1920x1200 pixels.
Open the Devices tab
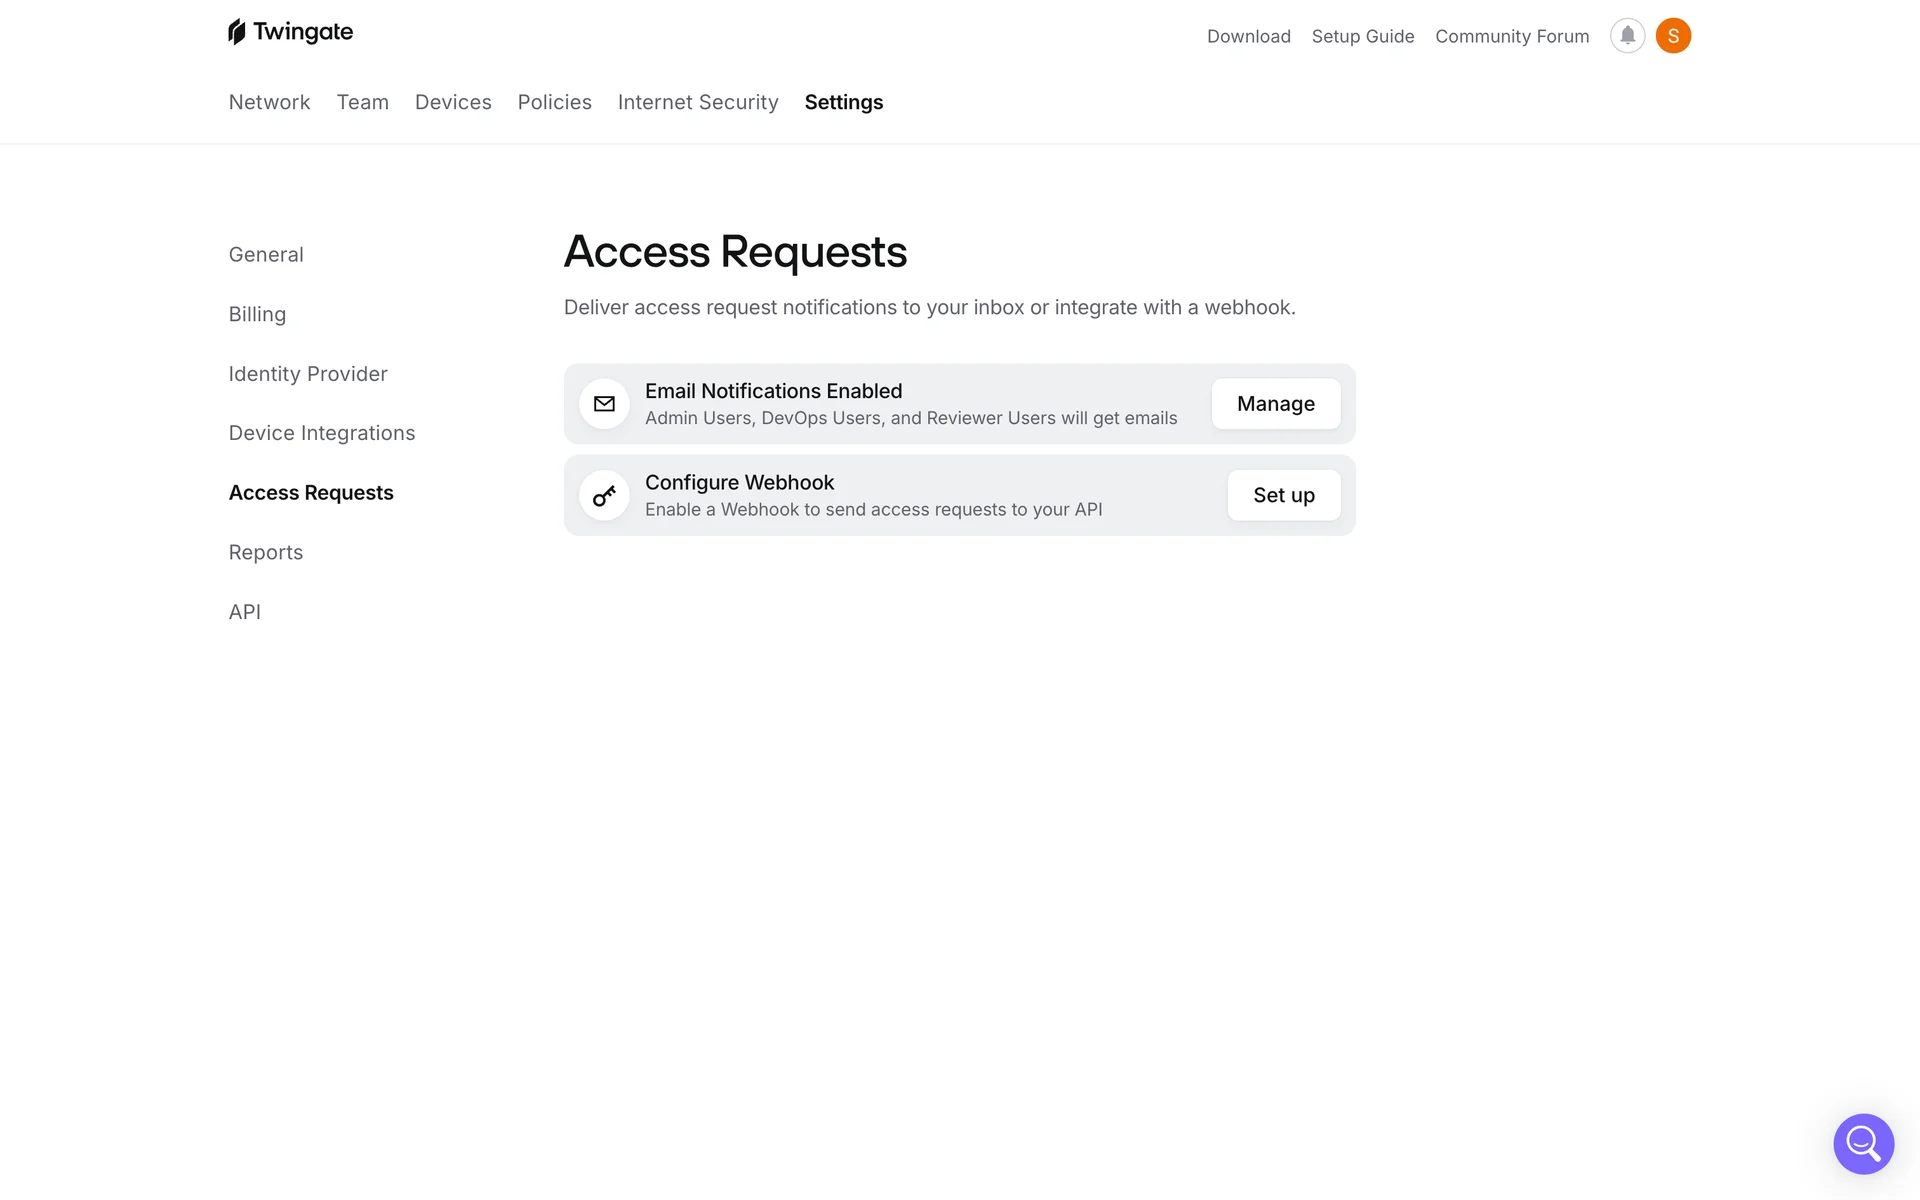tap(453, 102)
